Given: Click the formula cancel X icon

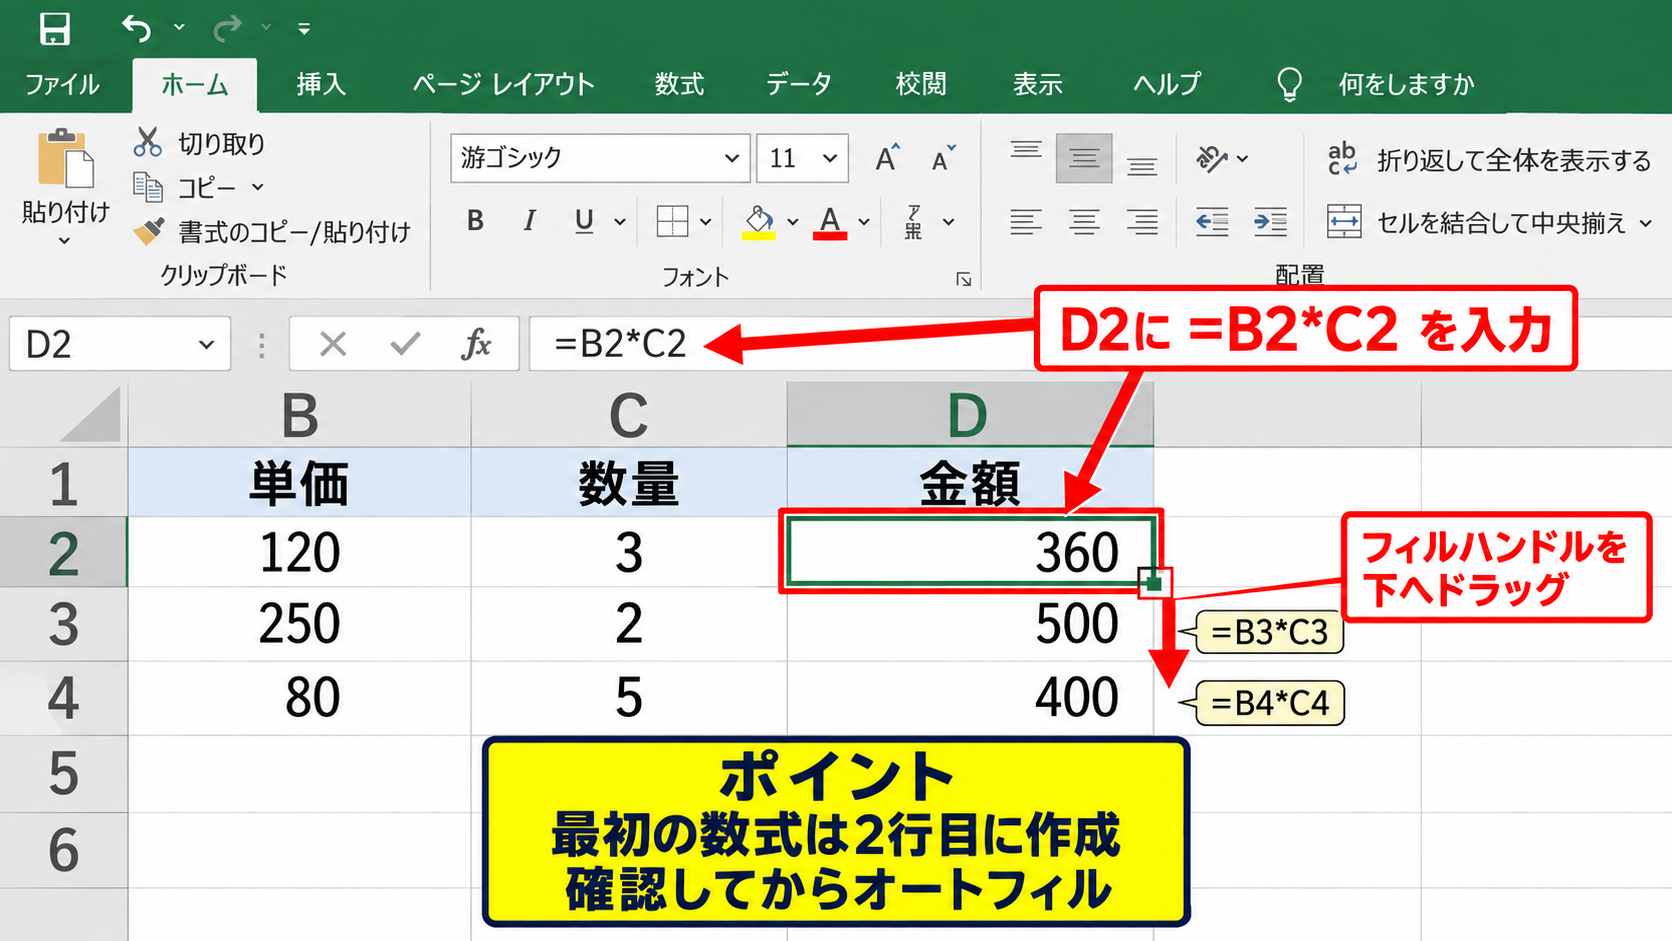Looking at the screenshot, I should coord(333,344).
